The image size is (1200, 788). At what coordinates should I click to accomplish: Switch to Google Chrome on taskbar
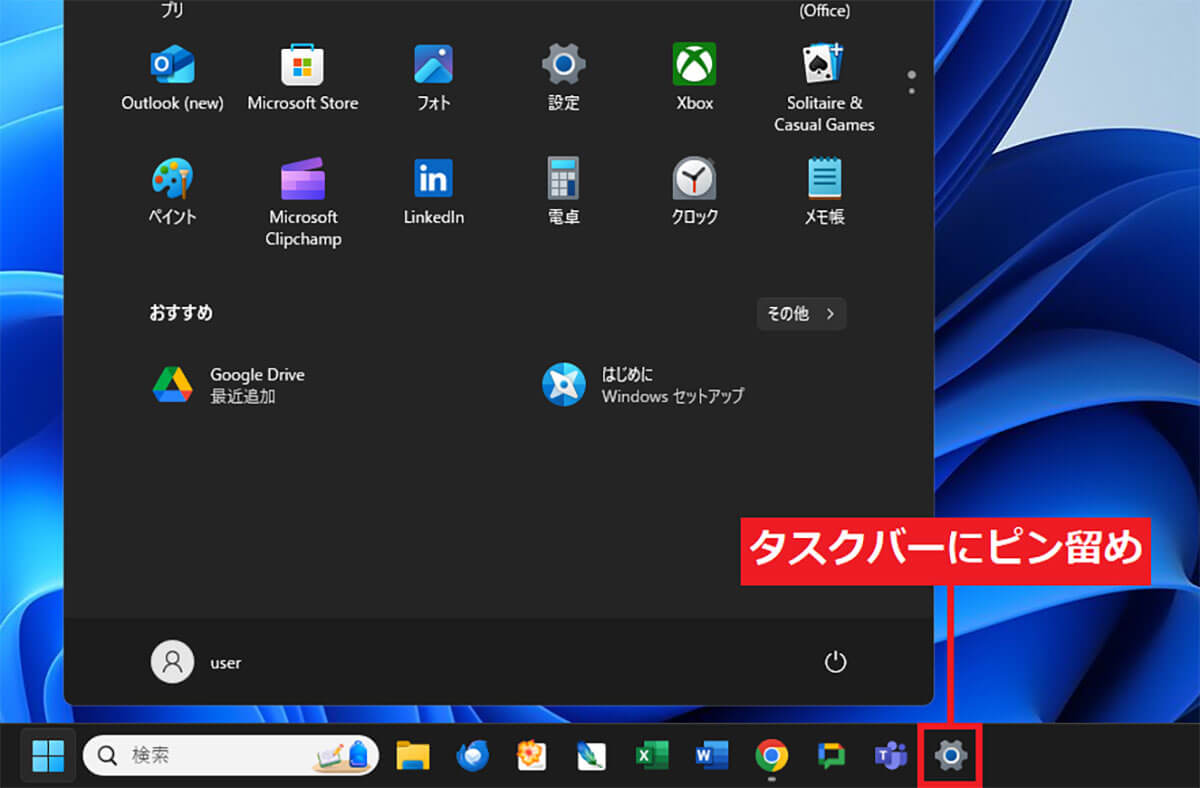pos(771,756)
